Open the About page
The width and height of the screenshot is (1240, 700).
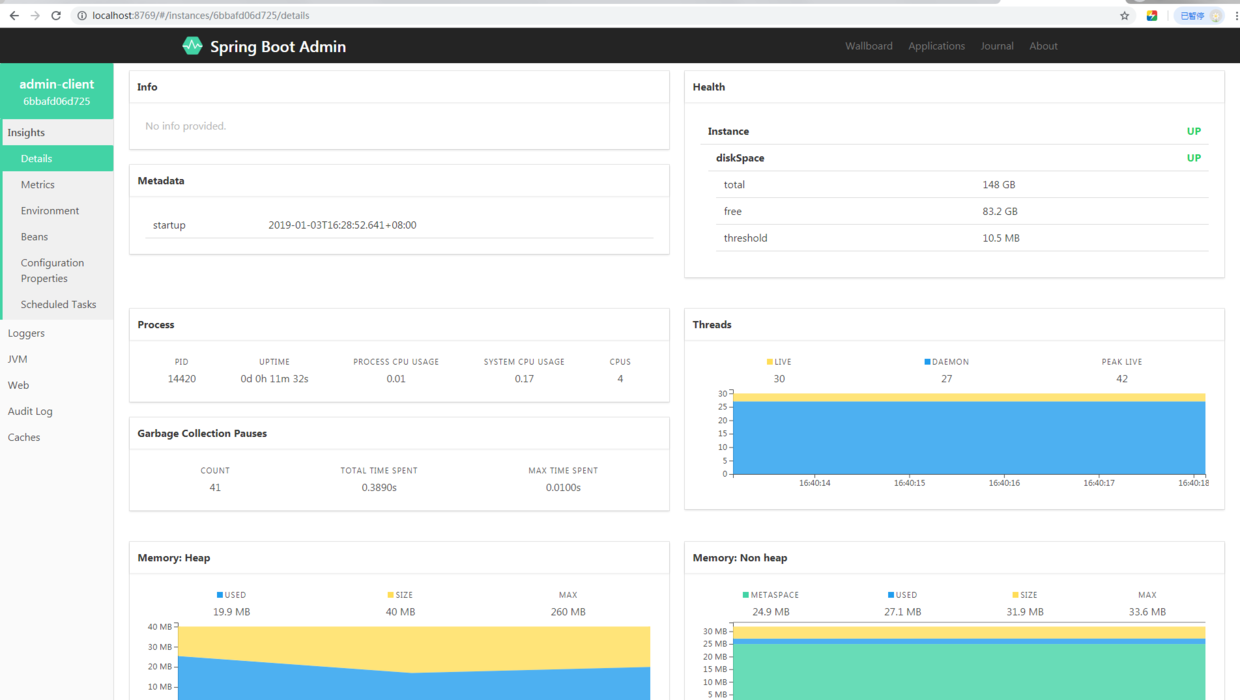click(x=1043, y=46)
